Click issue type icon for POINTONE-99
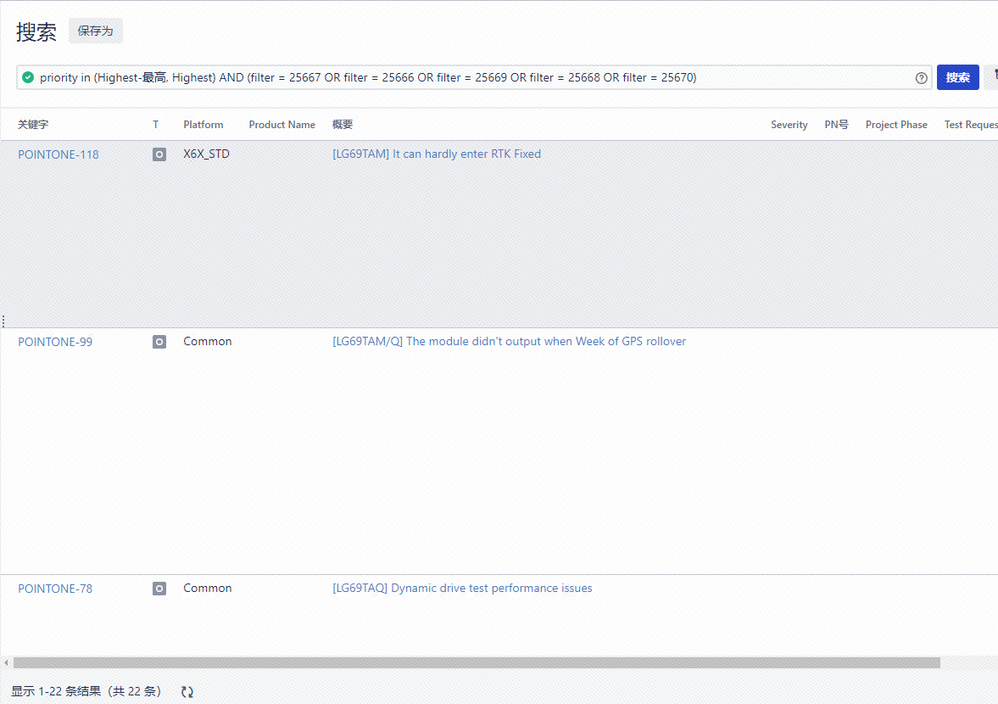998x704 pixels. (x=159, y=342)
